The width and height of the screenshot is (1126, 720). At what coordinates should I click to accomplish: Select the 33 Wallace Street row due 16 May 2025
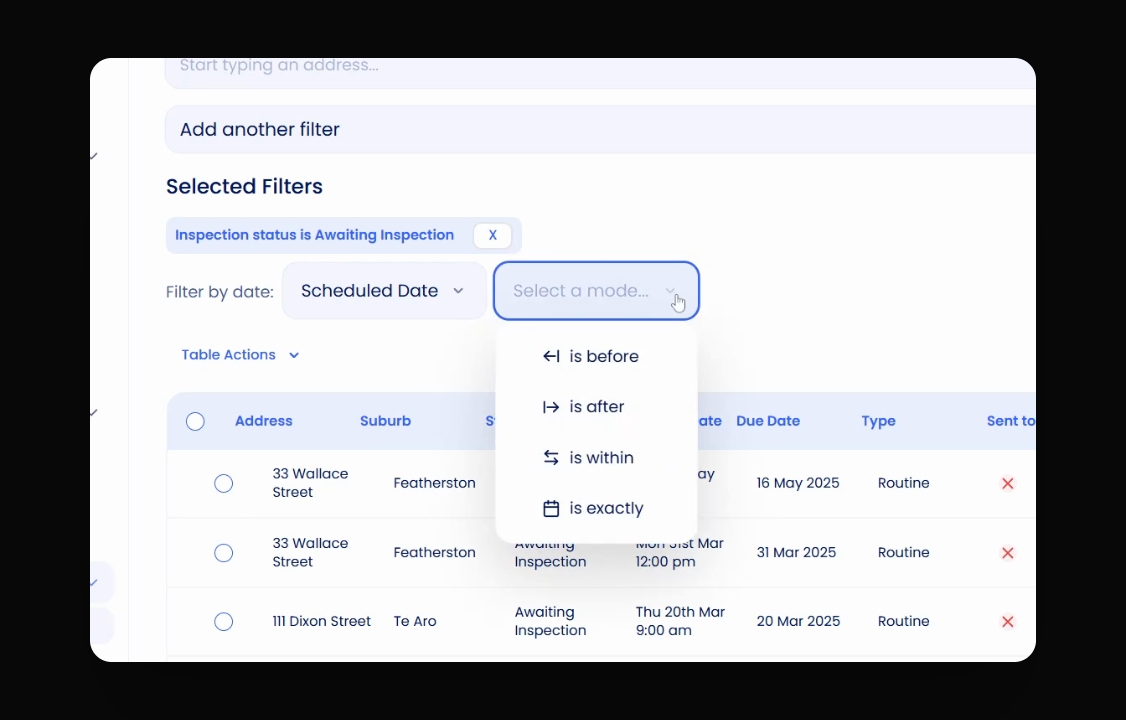[x=223, y=483]
